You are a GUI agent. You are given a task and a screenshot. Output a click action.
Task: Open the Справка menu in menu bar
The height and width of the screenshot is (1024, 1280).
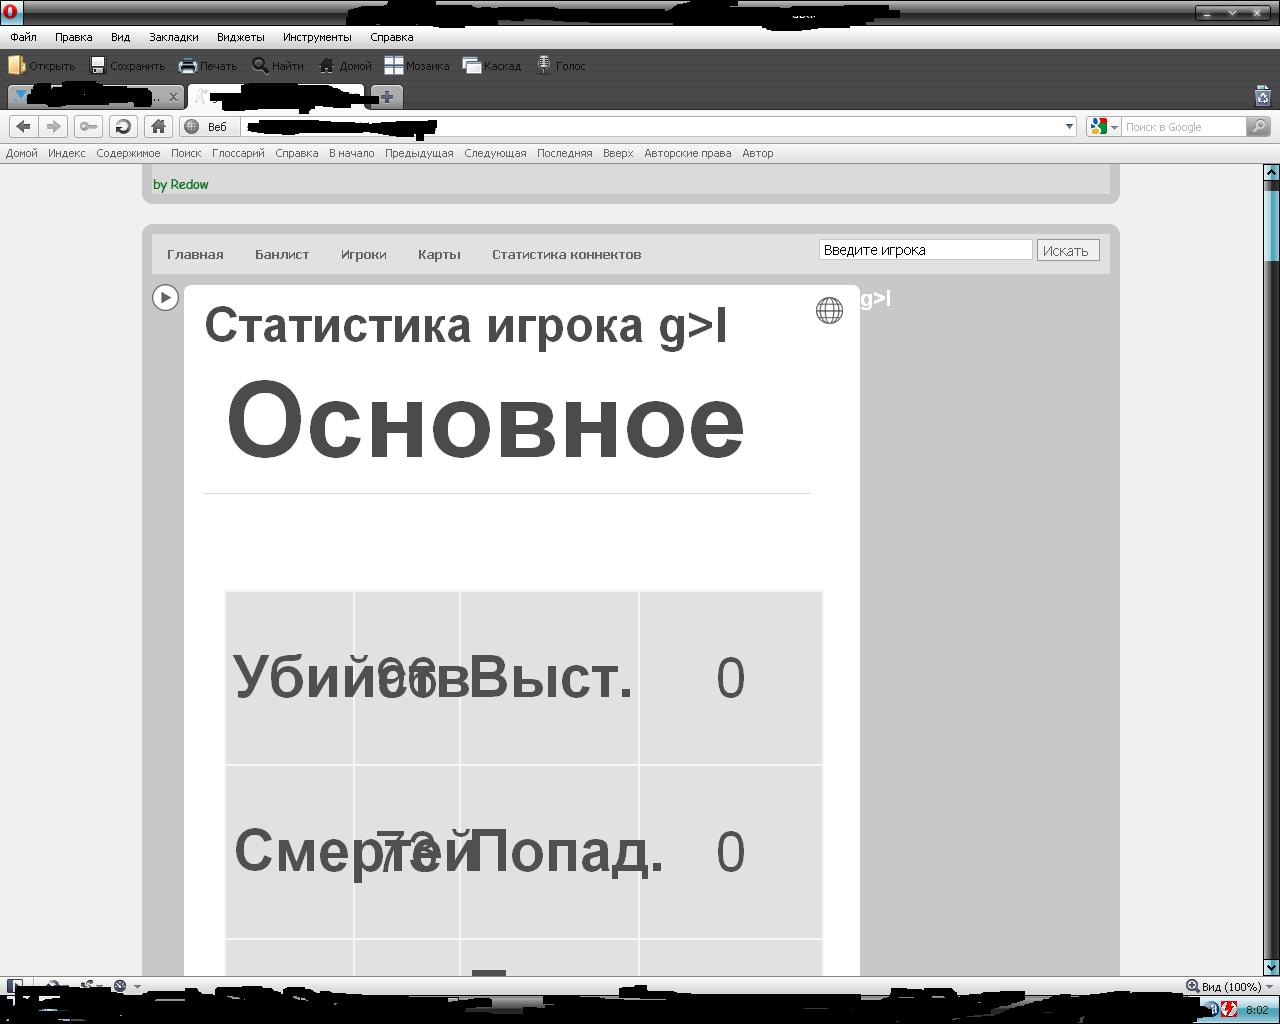tap(391, 37)
